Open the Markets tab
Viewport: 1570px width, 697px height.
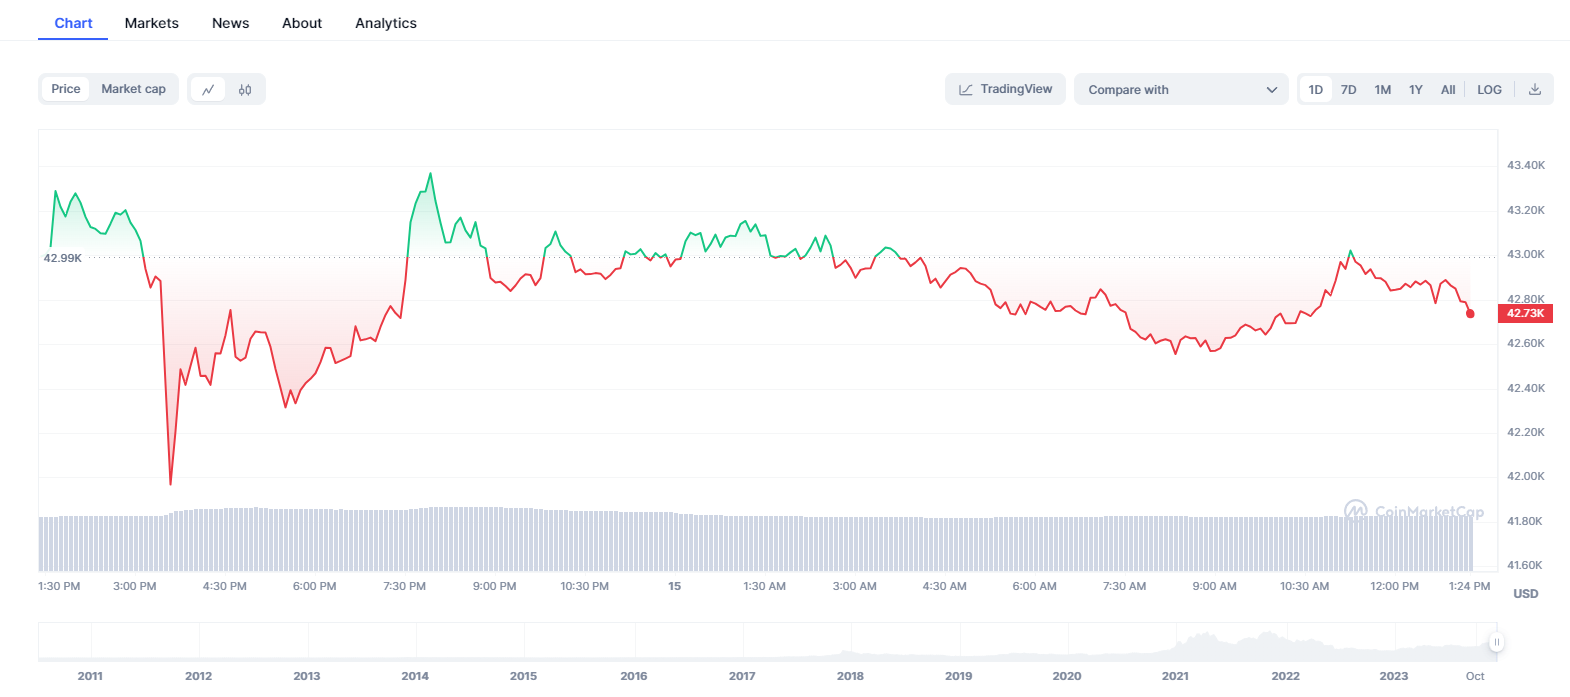pos(152,23)
